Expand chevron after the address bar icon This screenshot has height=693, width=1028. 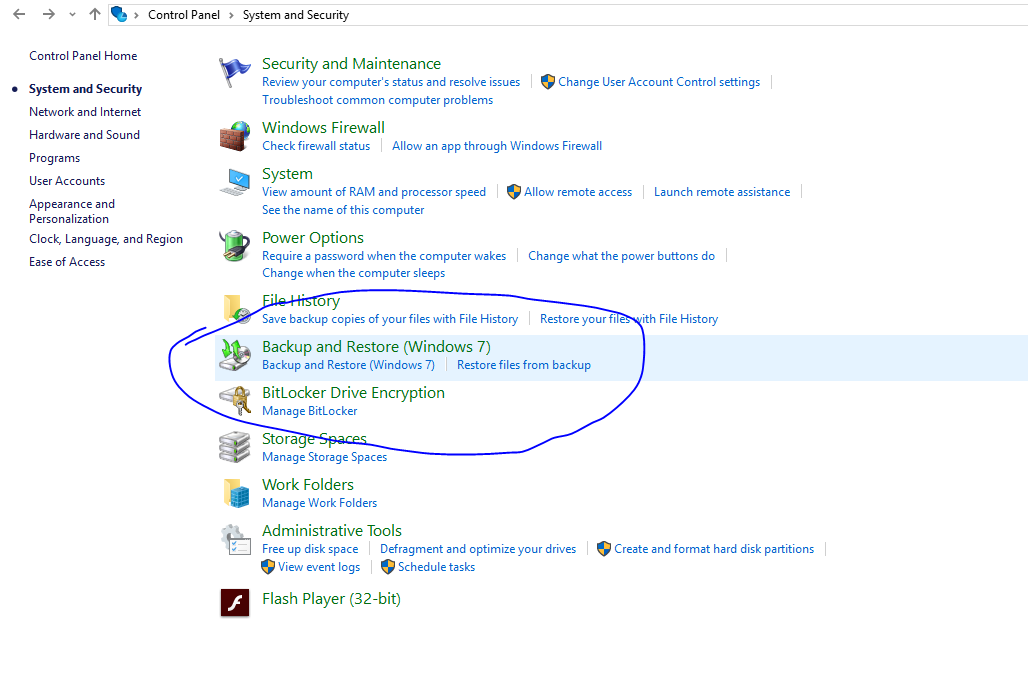[x=136, y=15]
